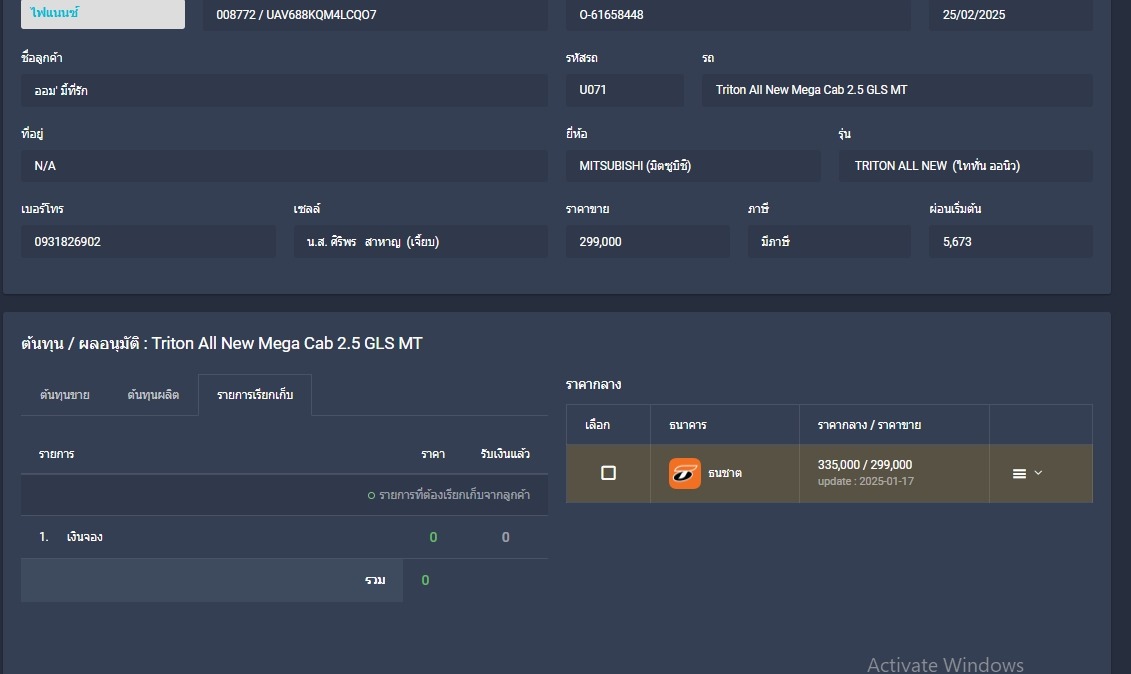Open the hamburger menu in Thanachart row

1019,473
